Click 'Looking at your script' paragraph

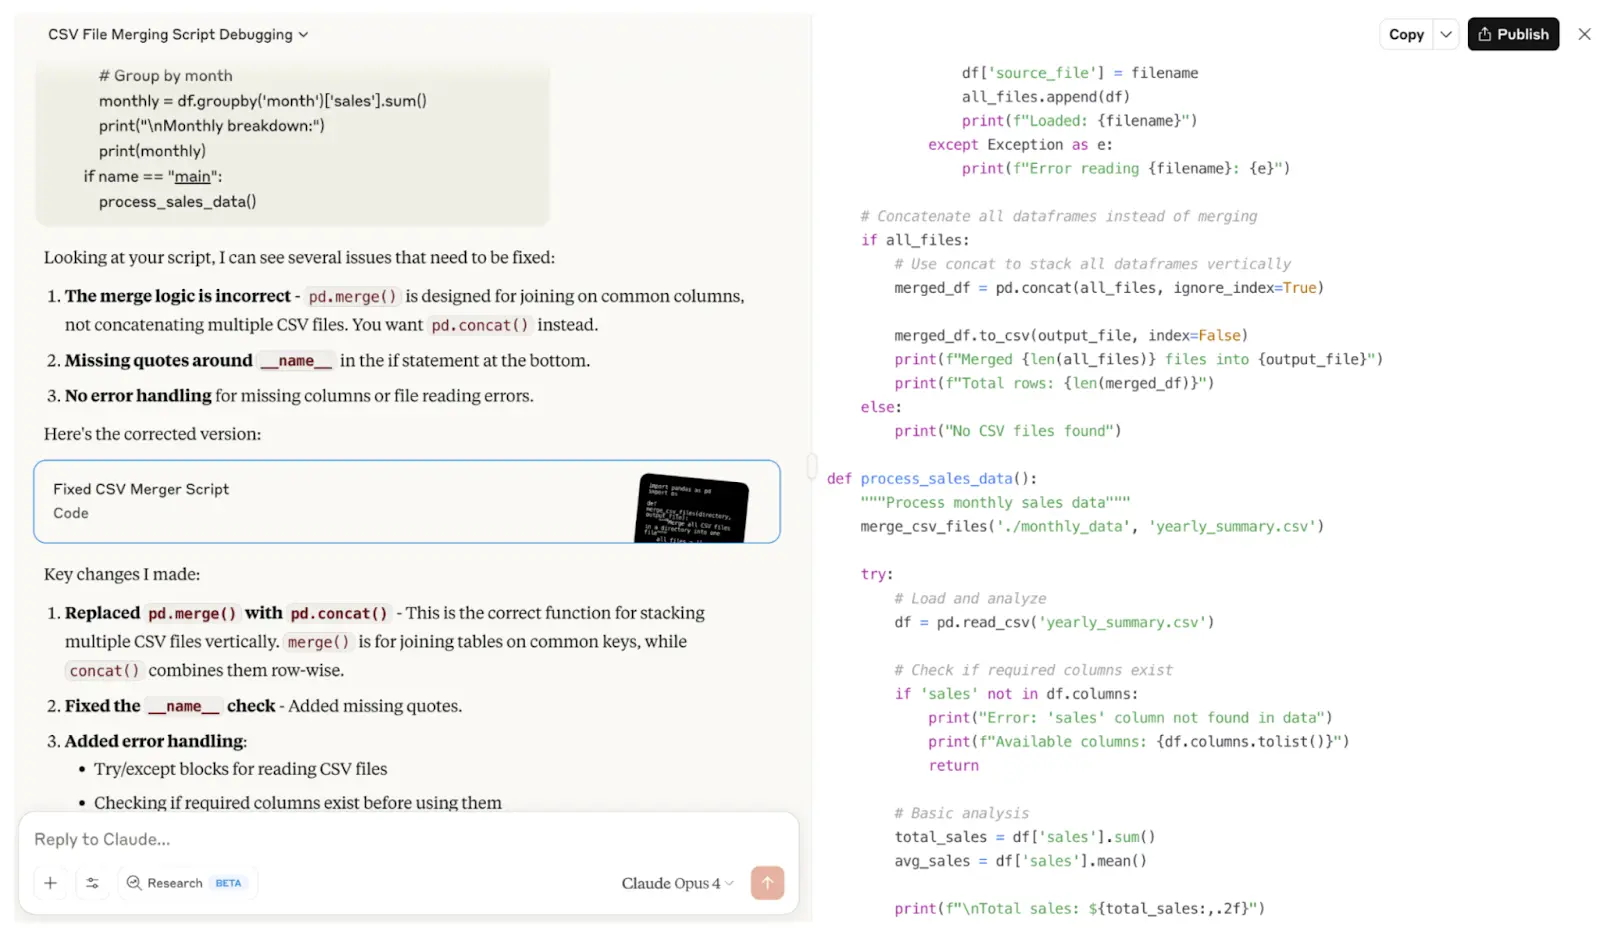coord(299,257)
